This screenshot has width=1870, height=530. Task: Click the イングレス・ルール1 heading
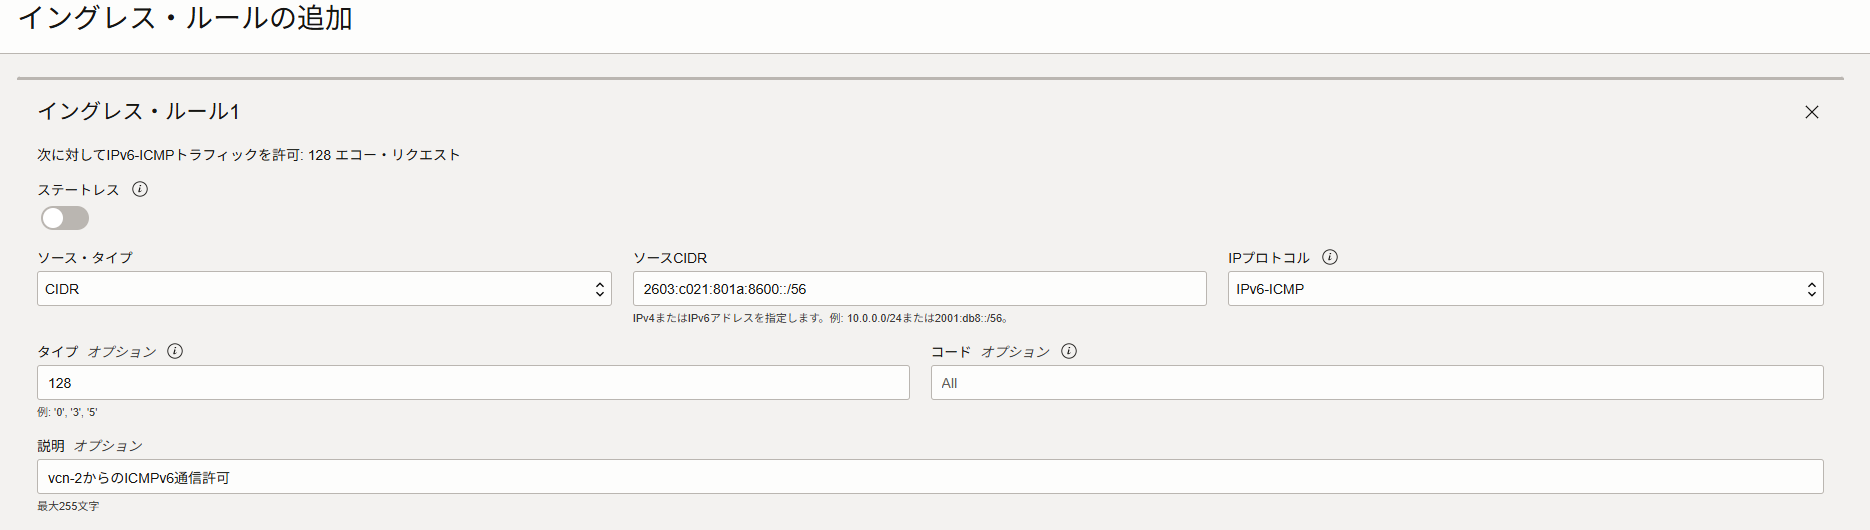pos(139,111)
